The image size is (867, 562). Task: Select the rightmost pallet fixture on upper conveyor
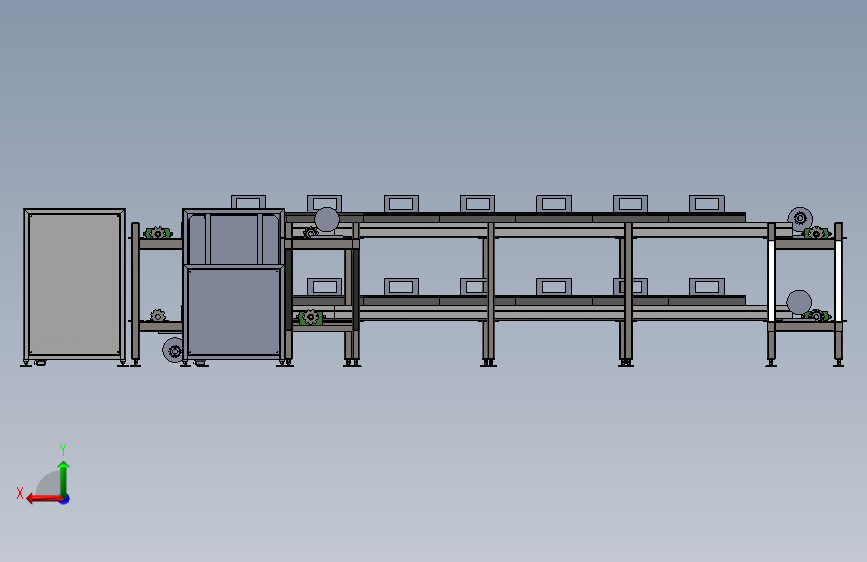point(707,204)
